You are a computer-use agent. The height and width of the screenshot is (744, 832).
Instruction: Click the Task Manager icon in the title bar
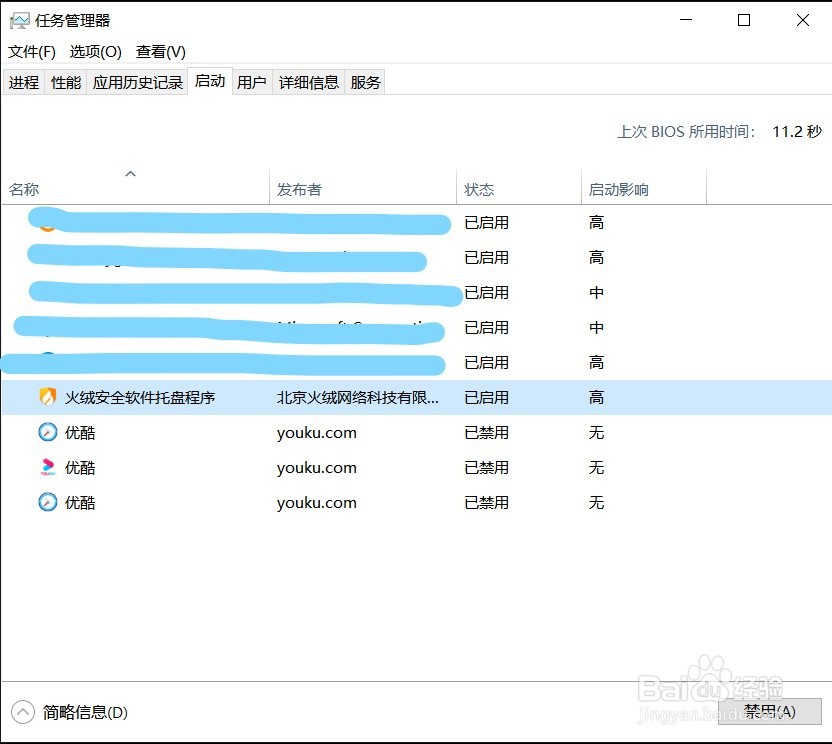tap(20, 19)
